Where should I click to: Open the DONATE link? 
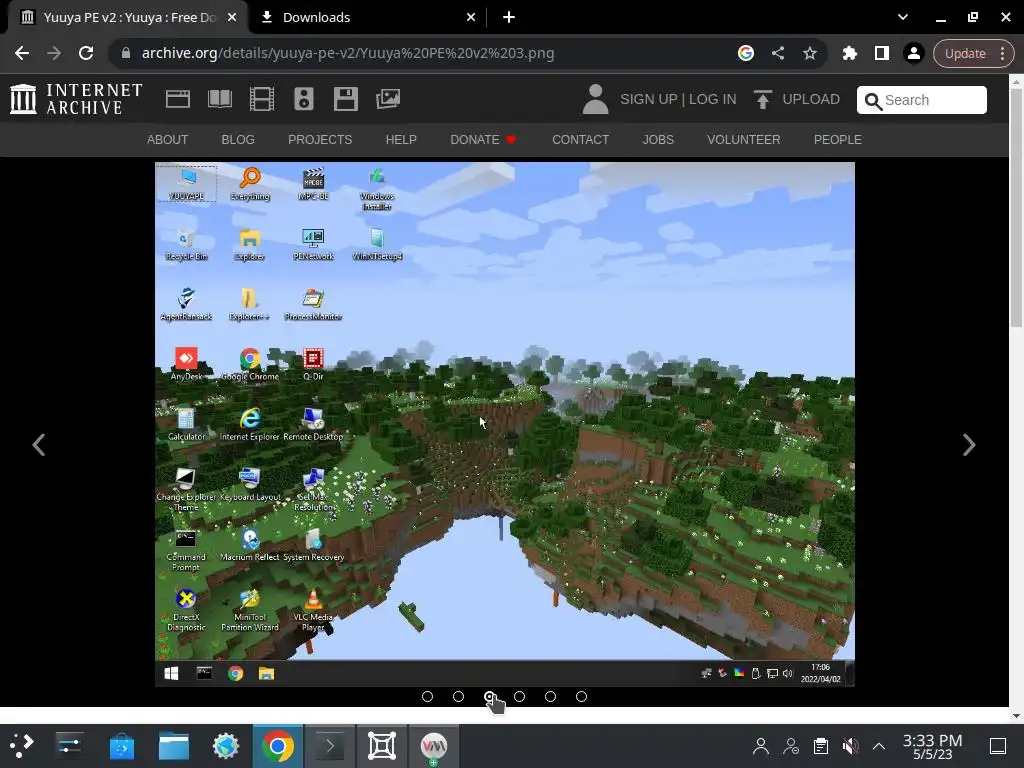point(483,140)
